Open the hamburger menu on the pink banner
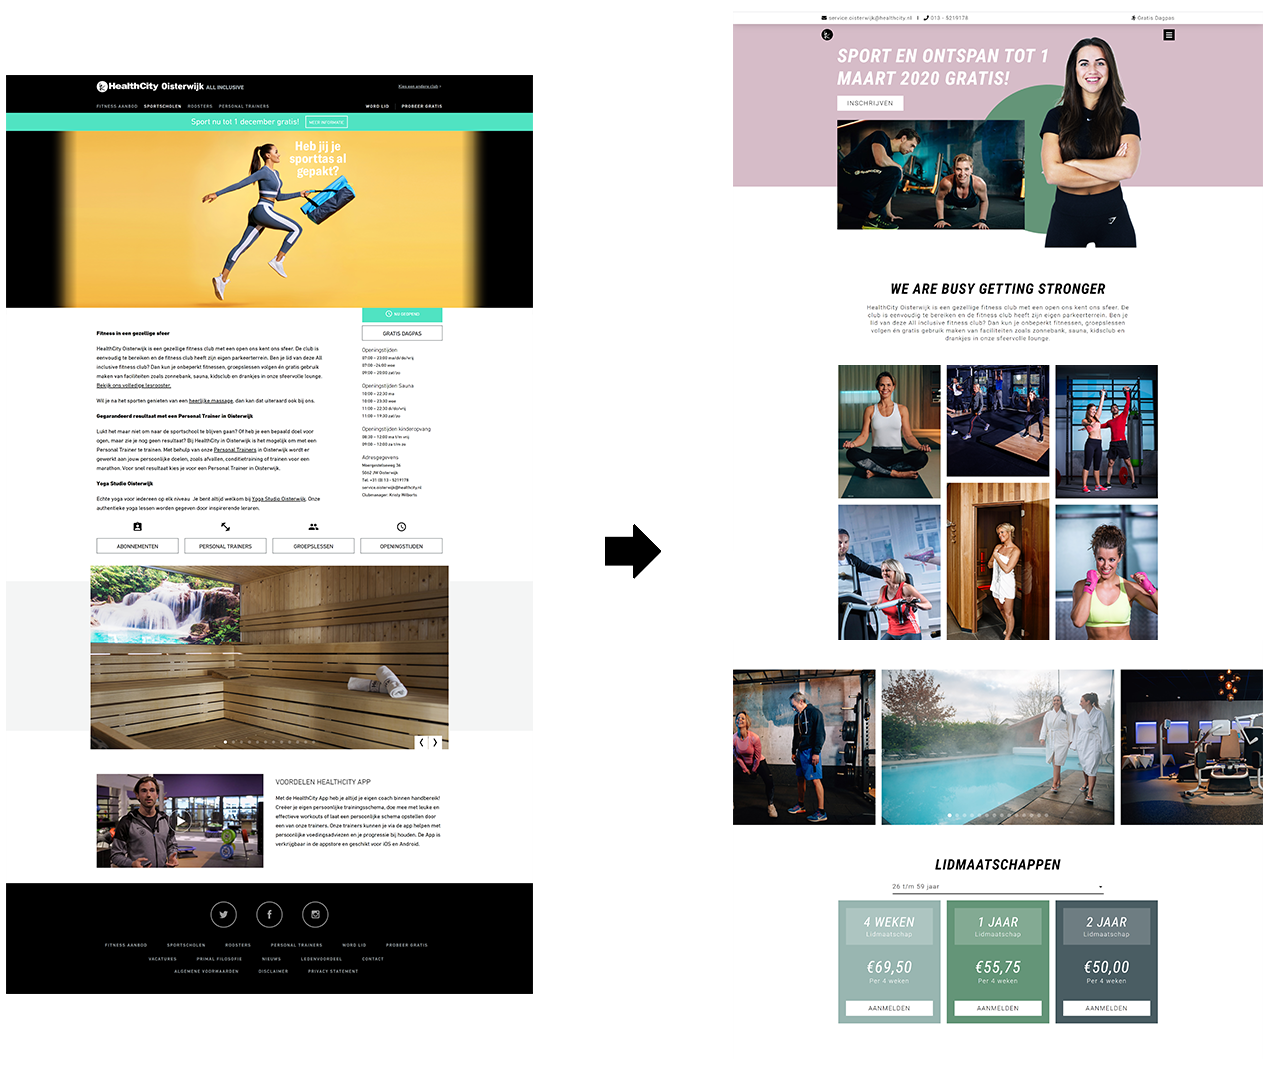The image size is (1268, 1069). 1169,35
